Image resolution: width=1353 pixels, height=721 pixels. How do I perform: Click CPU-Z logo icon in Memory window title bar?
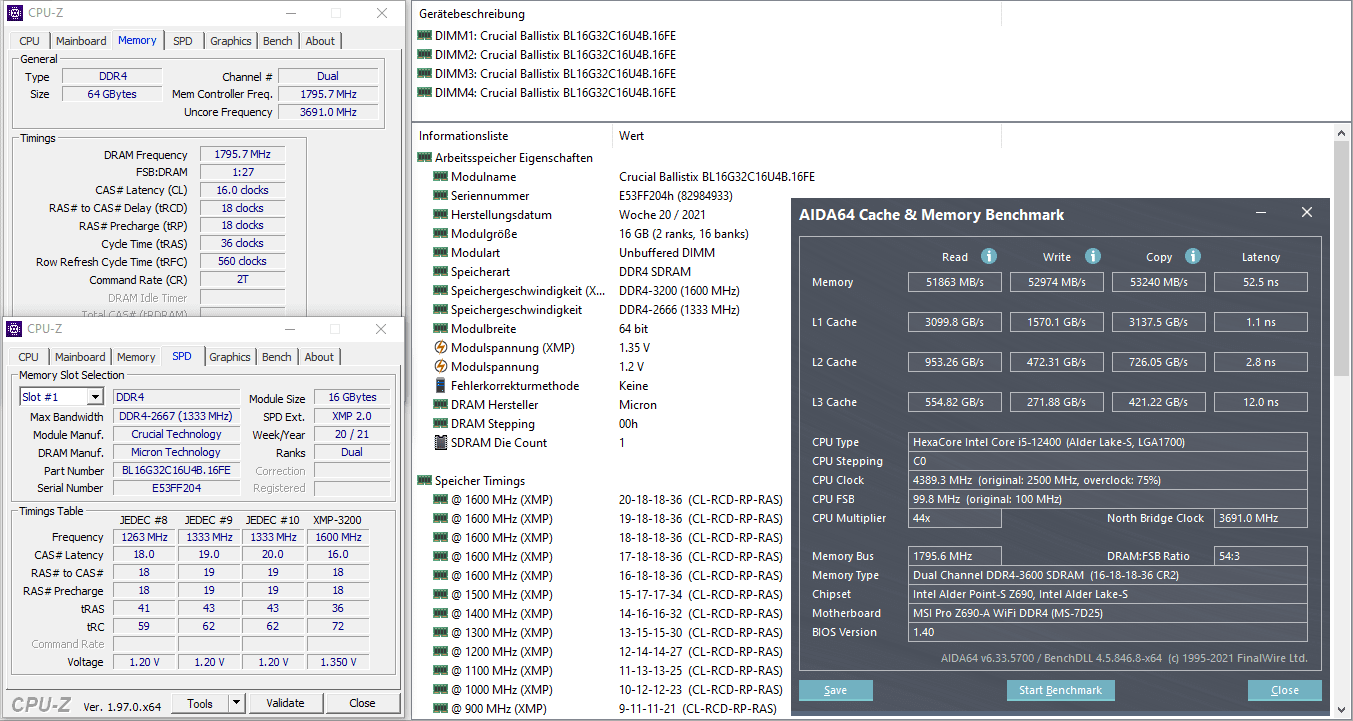pyautogui.click(x=16, y=13)
